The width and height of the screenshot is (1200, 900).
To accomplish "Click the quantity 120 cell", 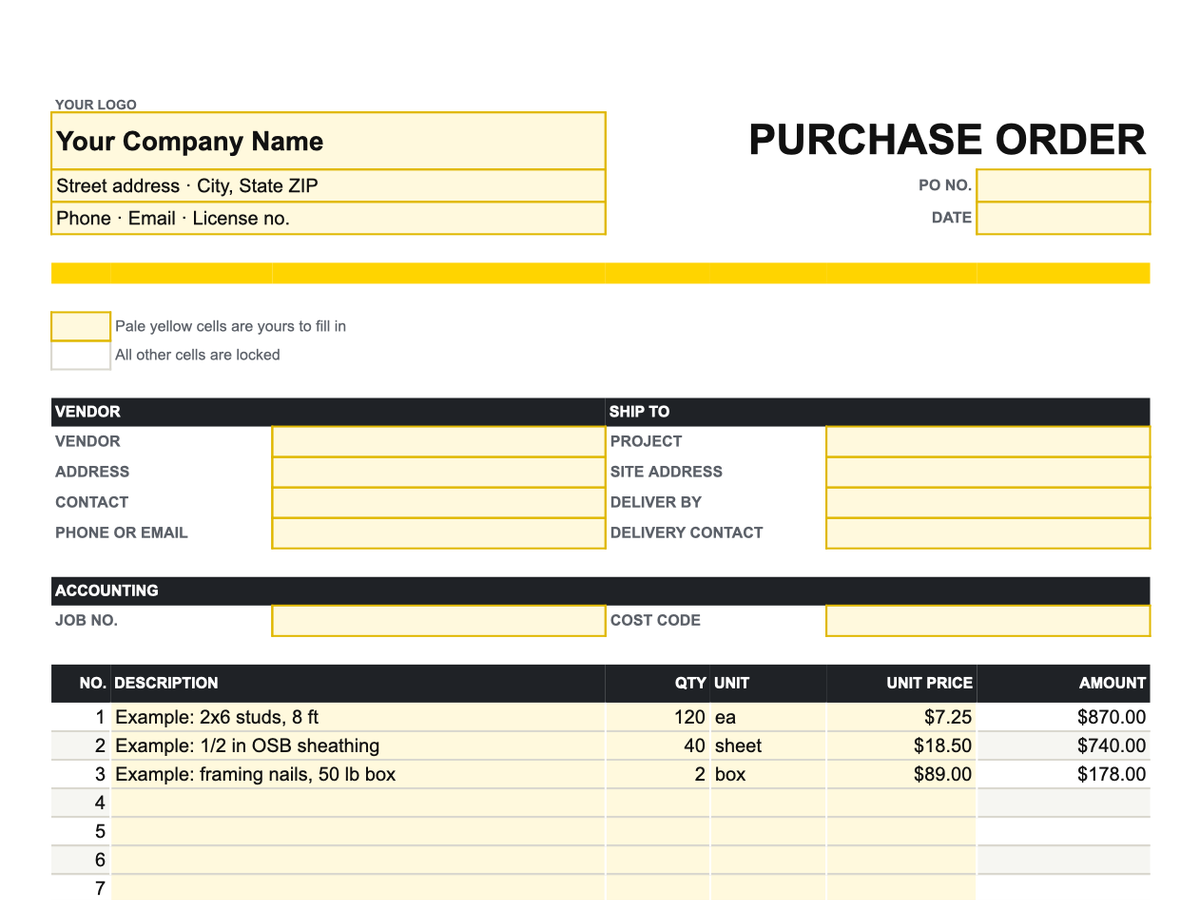I will click(658, 717).
